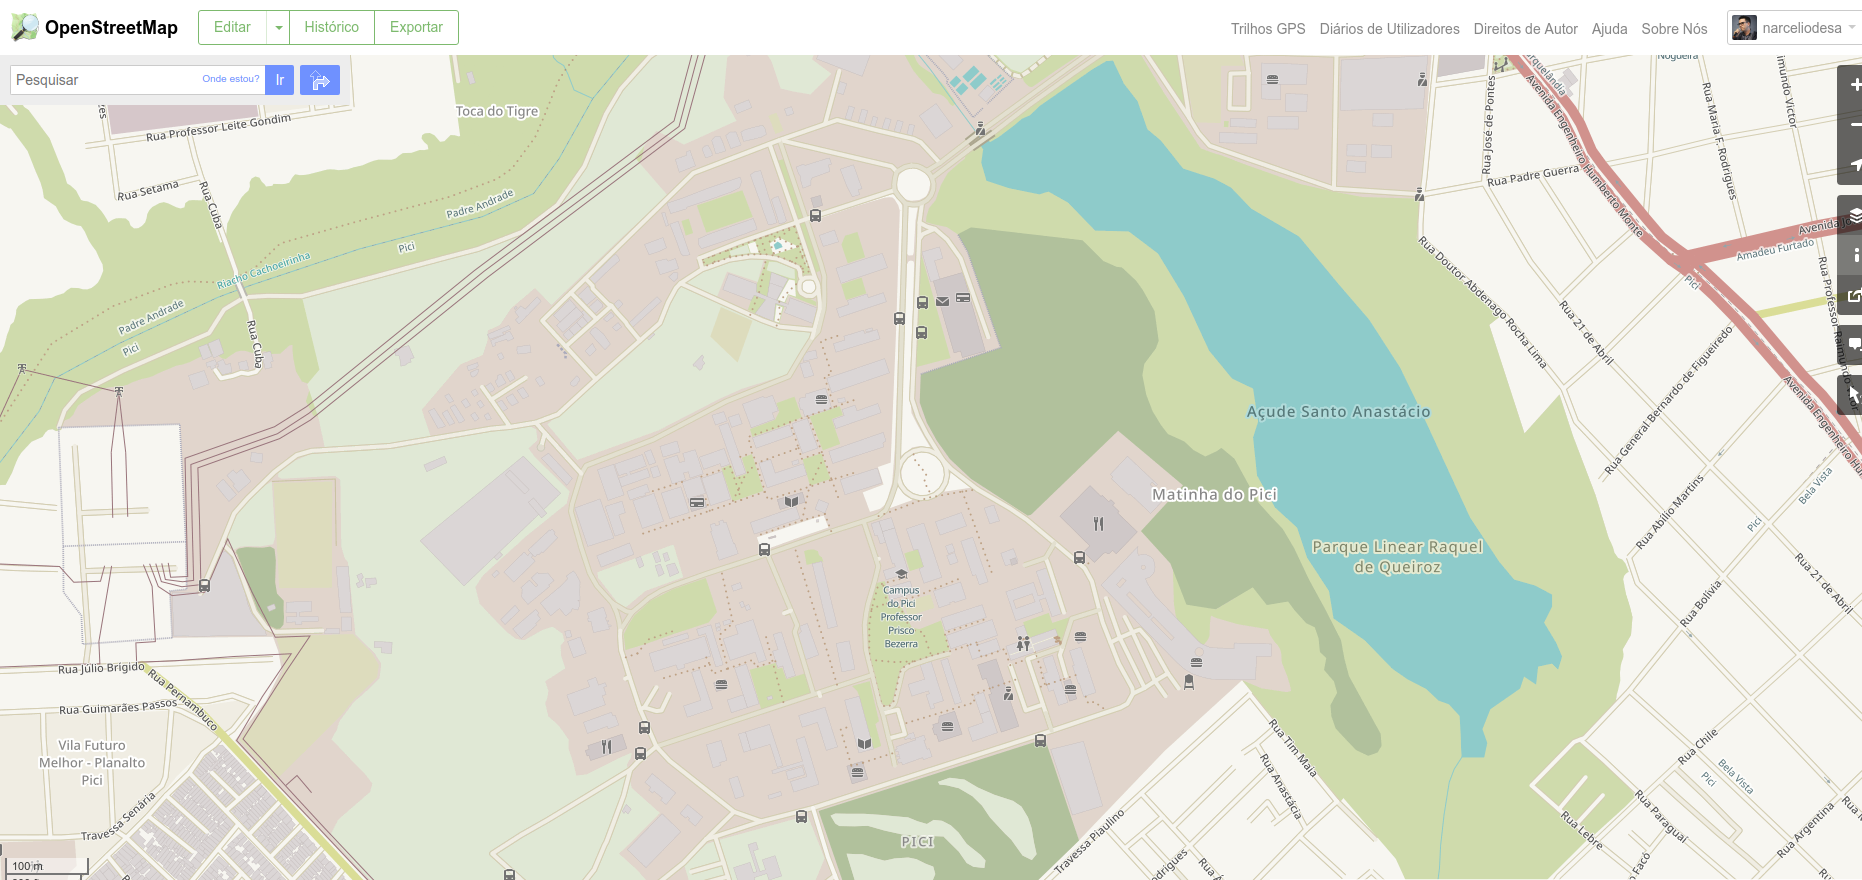This screenshot has width=1862, height=880.
Task: Open the Editar dropdown arrow
Action: point(278,28)
